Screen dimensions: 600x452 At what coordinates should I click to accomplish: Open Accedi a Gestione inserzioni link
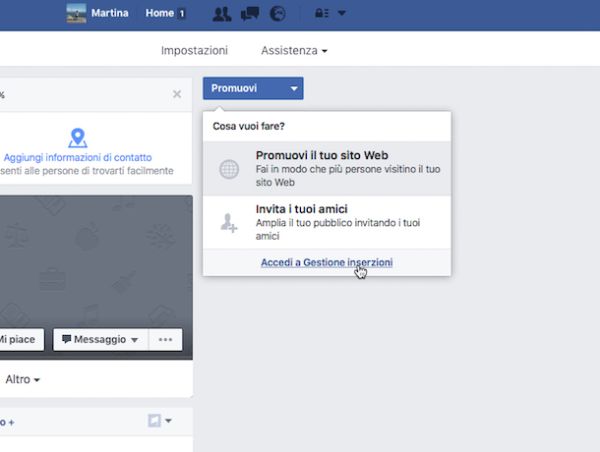327,263
